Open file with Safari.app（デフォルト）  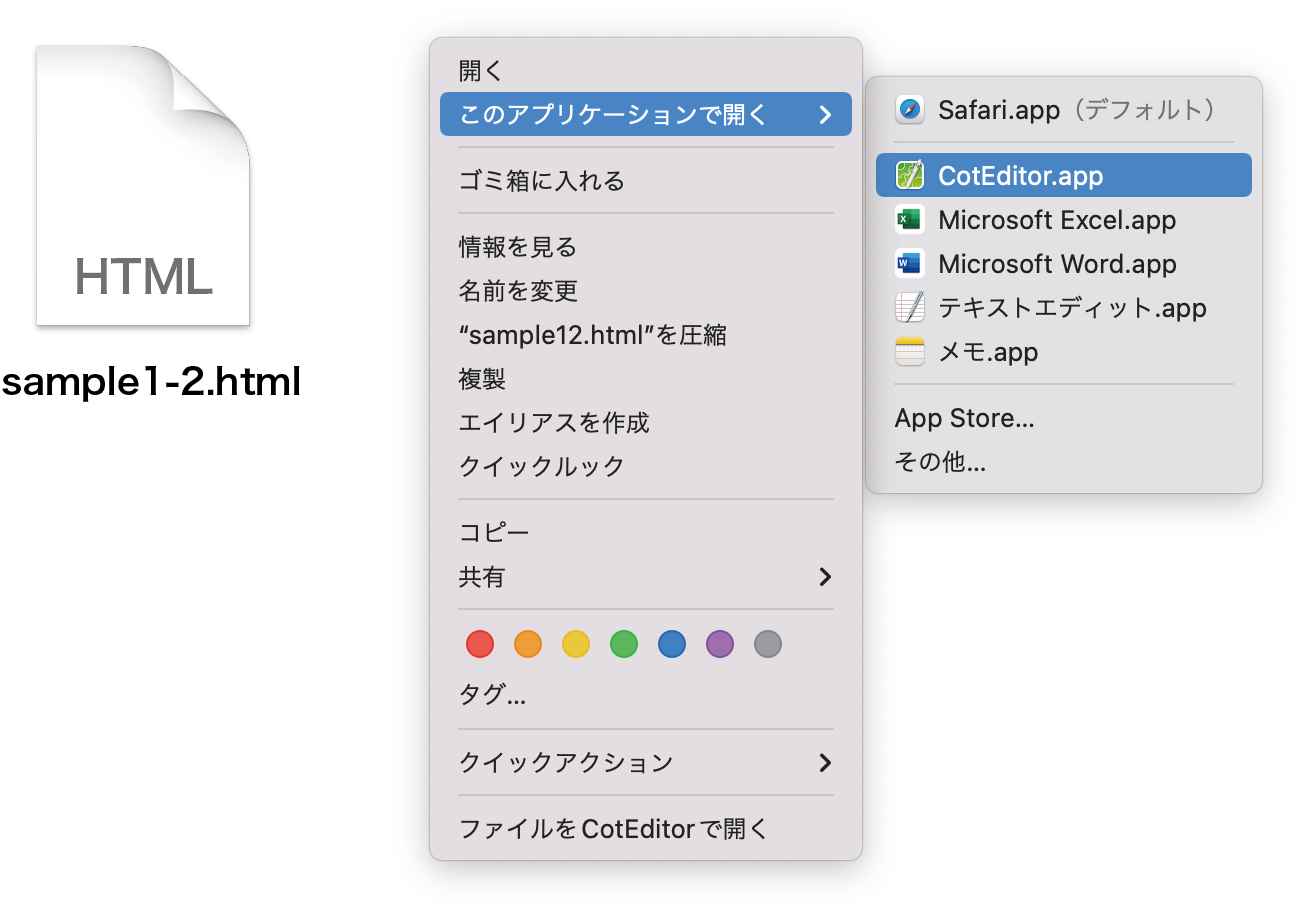(1064, 109)
